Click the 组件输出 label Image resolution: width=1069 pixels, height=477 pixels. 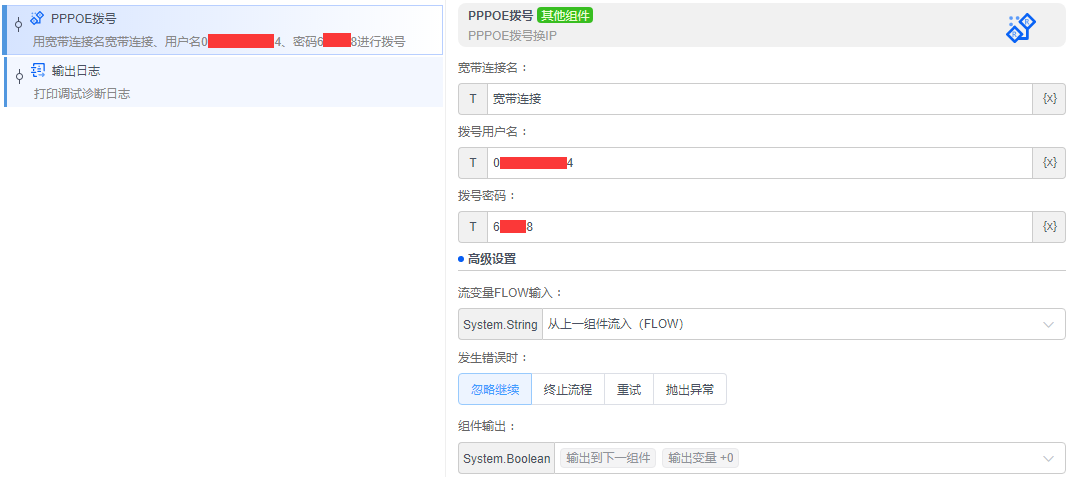(x=487, y=426)
